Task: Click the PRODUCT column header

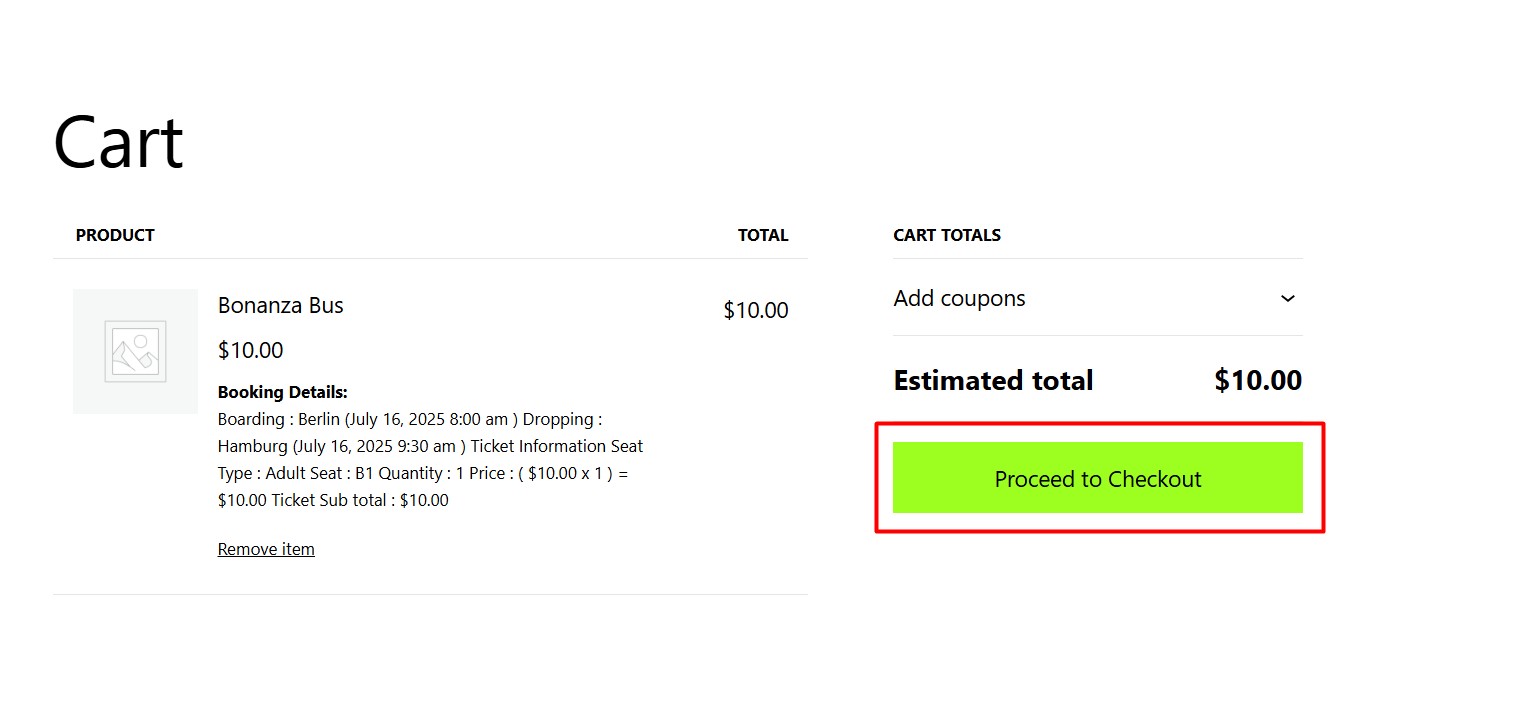Action: tap(115, 235)
